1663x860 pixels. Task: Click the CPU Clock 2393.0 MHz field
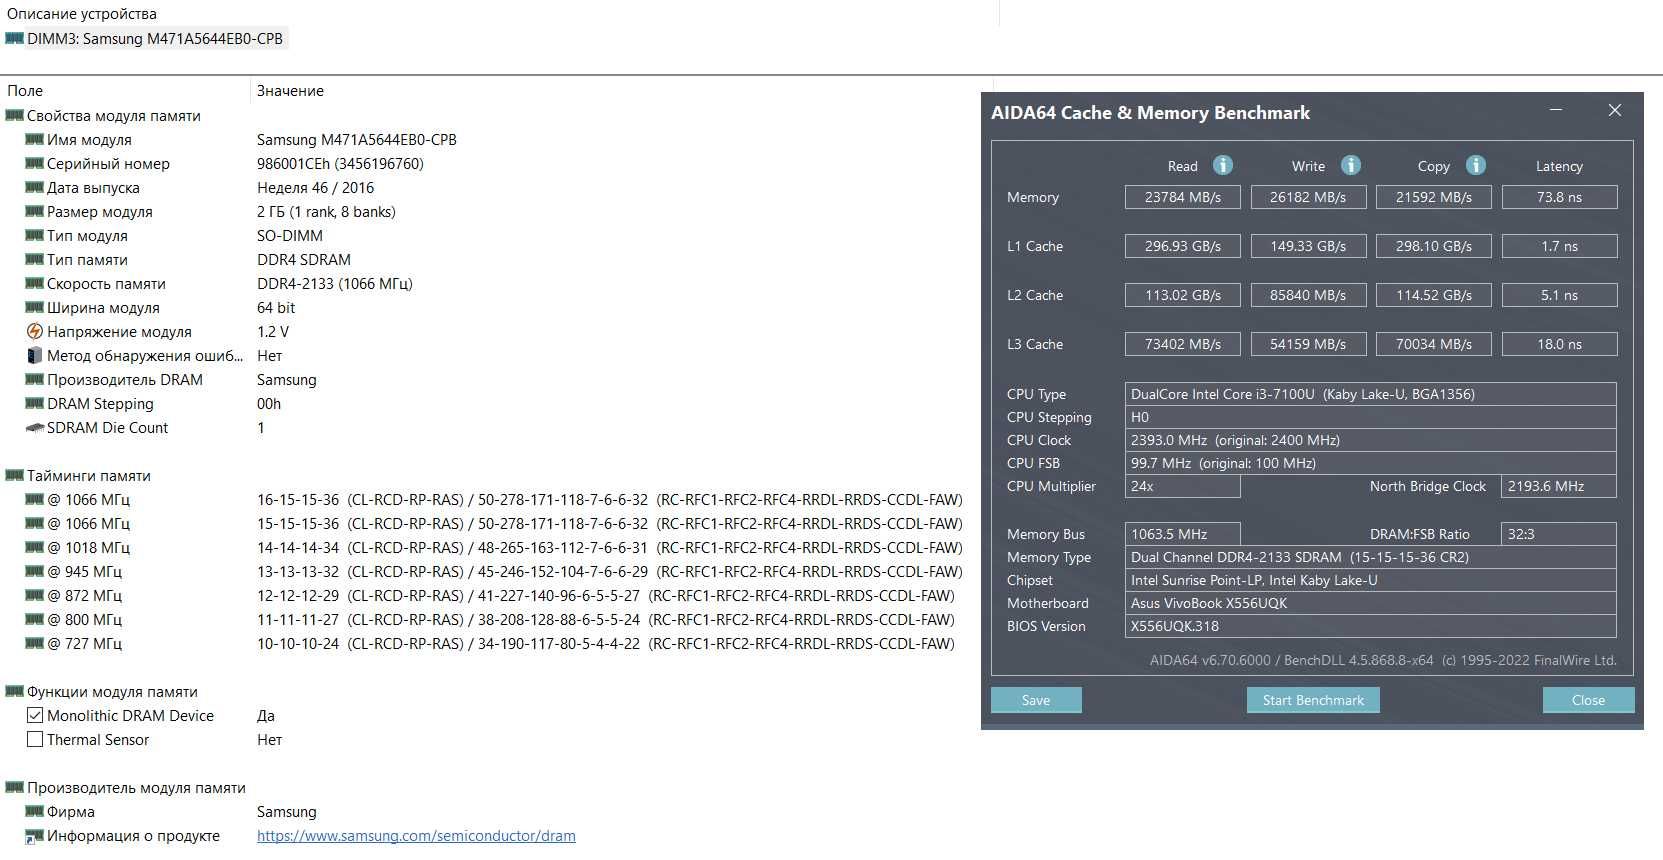(1371, 440)
